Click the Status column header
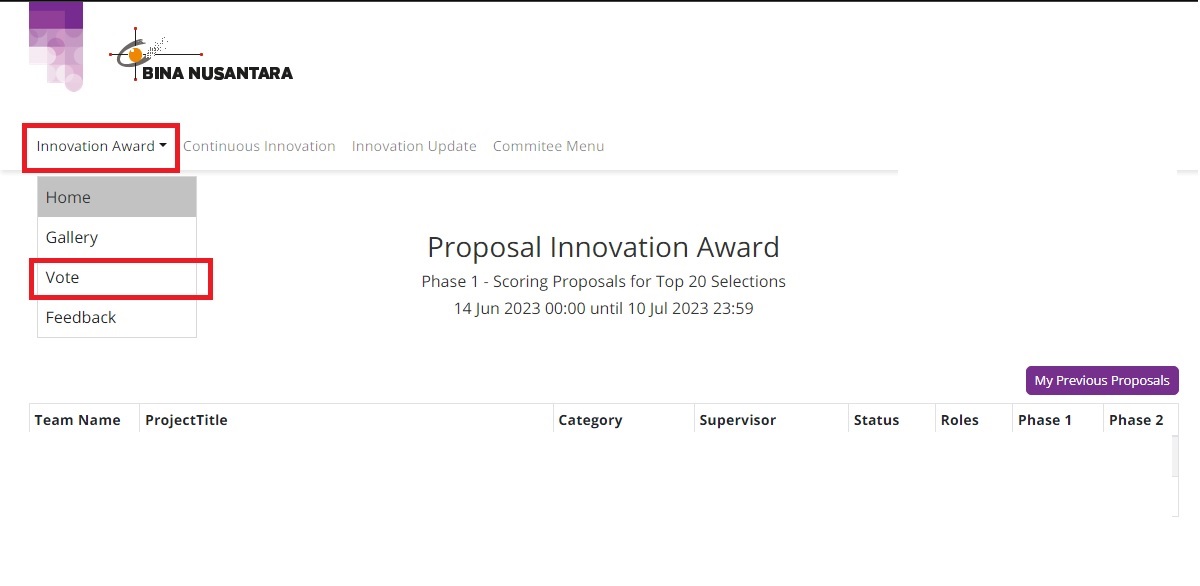Viewport: 1200px width, 586px height. (x=876, y=420)
